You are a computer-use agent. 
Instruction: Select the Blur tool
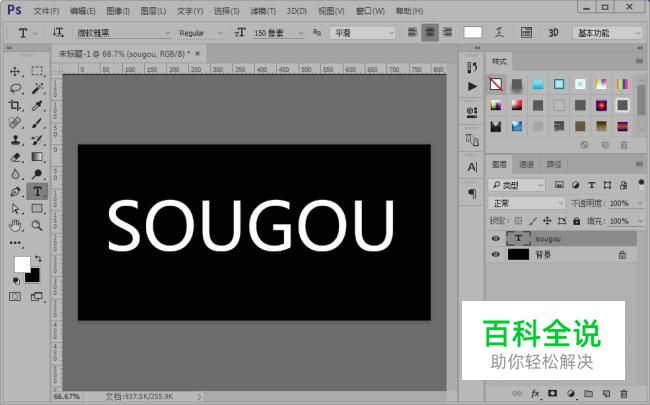coord(15,174)
